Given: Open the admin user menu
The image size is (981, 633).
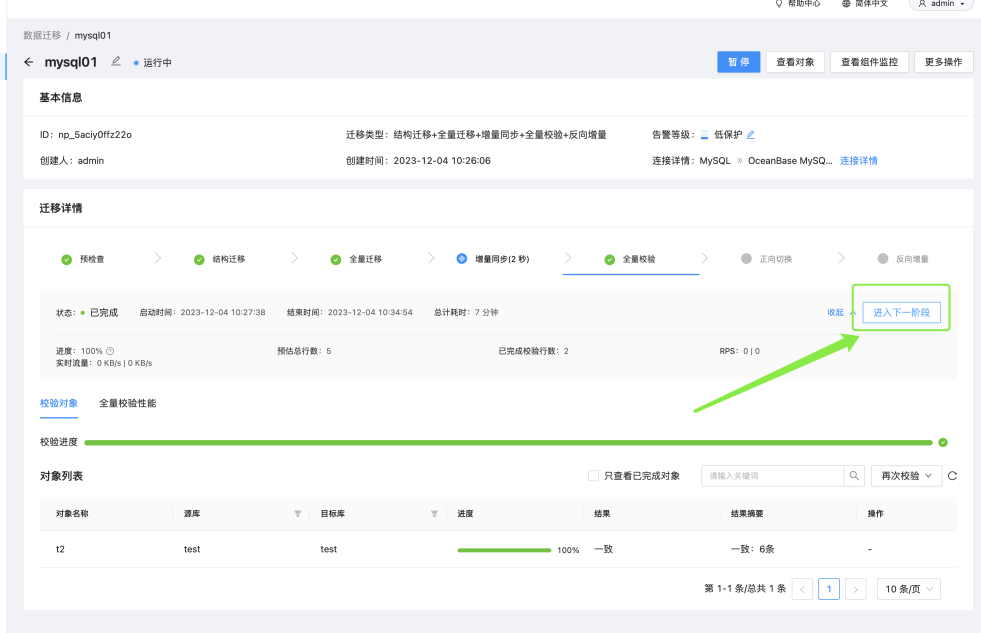Looking at the screenshot, I should tap(941, 4).
